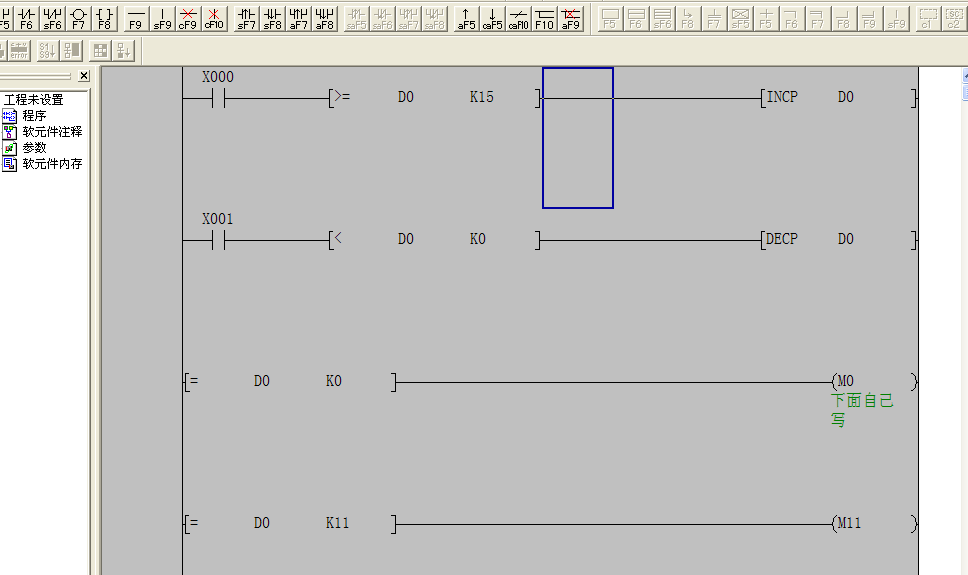Screen dimensions: 968x575
Task: Select the F8 application instruction brackets tool
Action: [104, 17]
